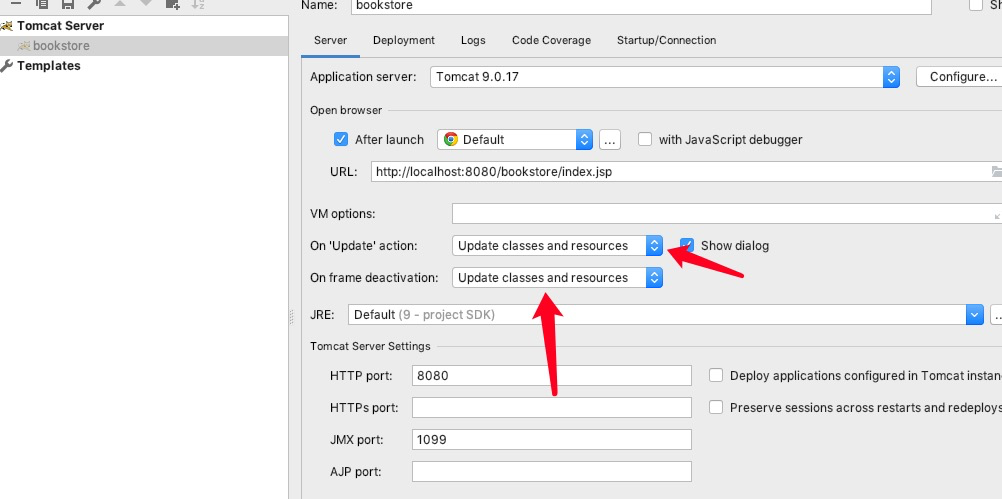Click the Chrome icon in browser selector
Image resolution: width=1002 pixels, height=499 pixels.
[451, 139]
